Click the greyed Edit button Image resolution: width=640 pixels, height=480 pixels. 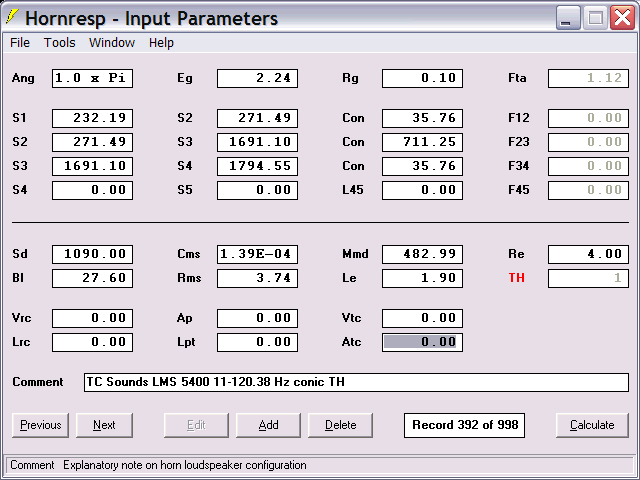196,425
